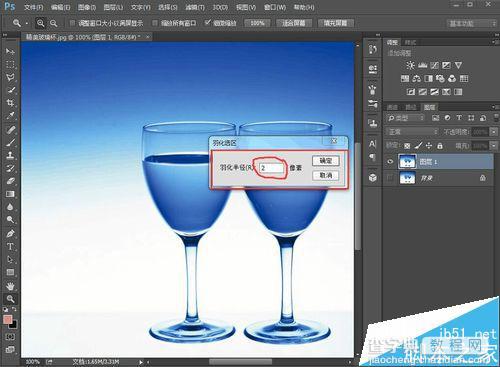500x367 pixels.
Task: Select the Zoom tool in toolbox
Action: [x=10, y=299]
